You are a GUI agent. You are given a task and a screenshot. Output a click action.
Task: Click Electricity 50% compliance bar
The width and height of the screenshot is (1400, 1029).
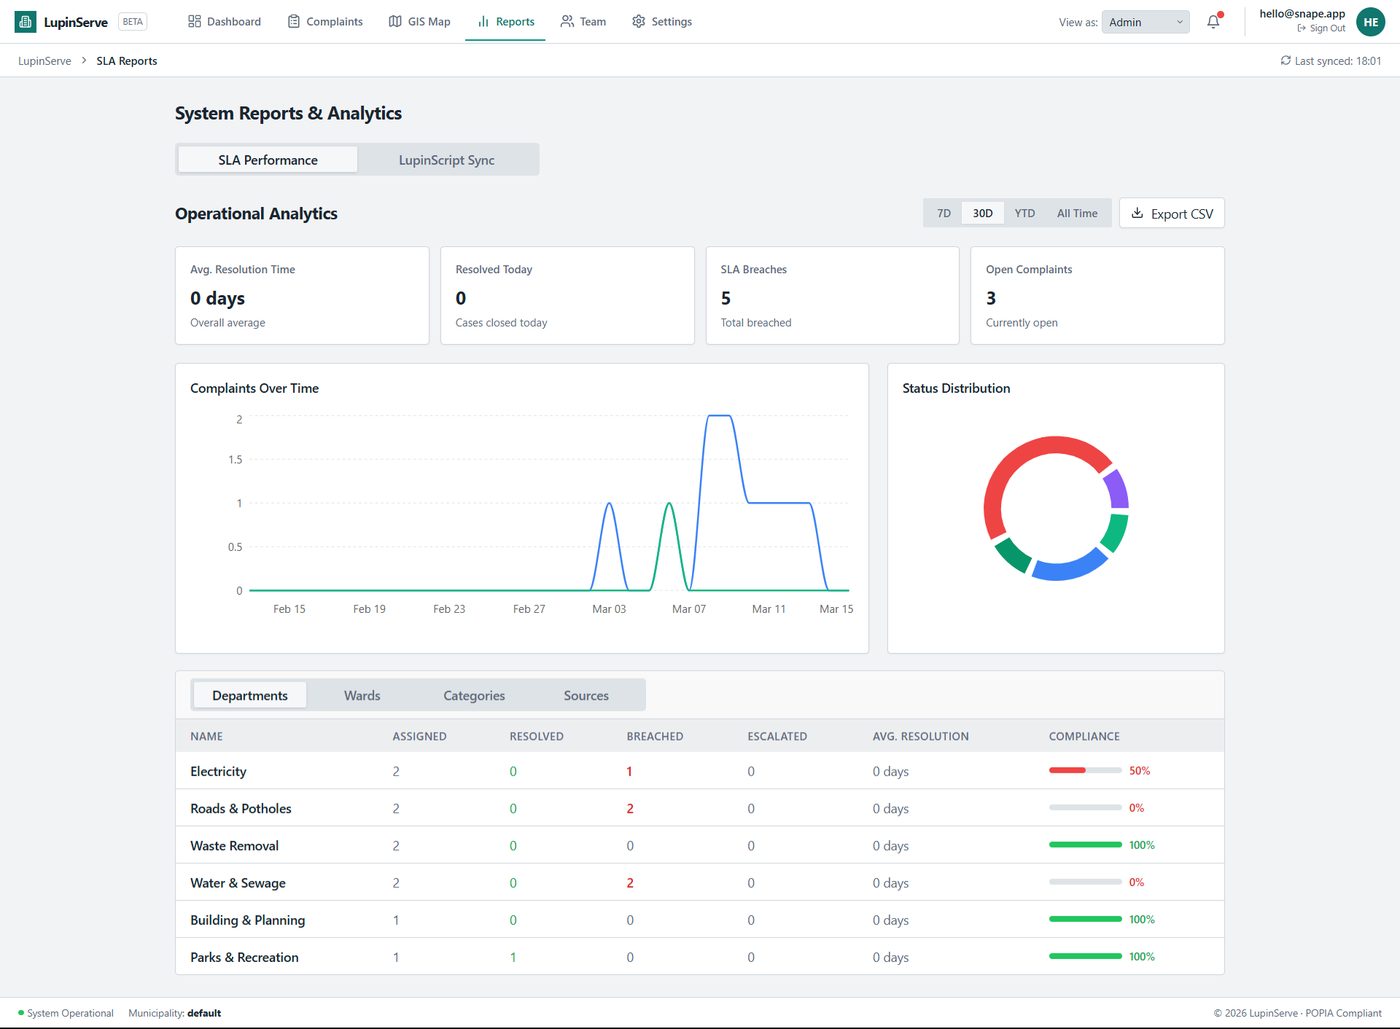(1085, 770)
